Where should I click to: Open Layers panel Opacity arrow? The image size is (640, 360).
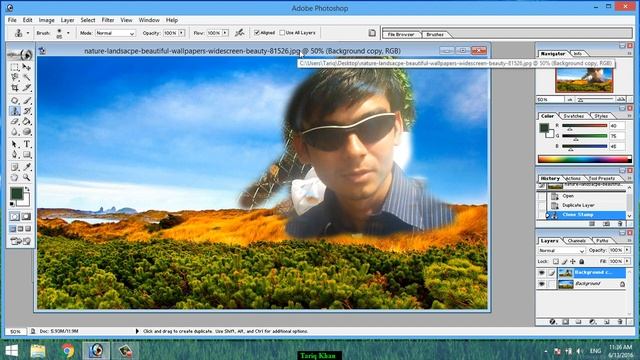[x=627, y=250]
